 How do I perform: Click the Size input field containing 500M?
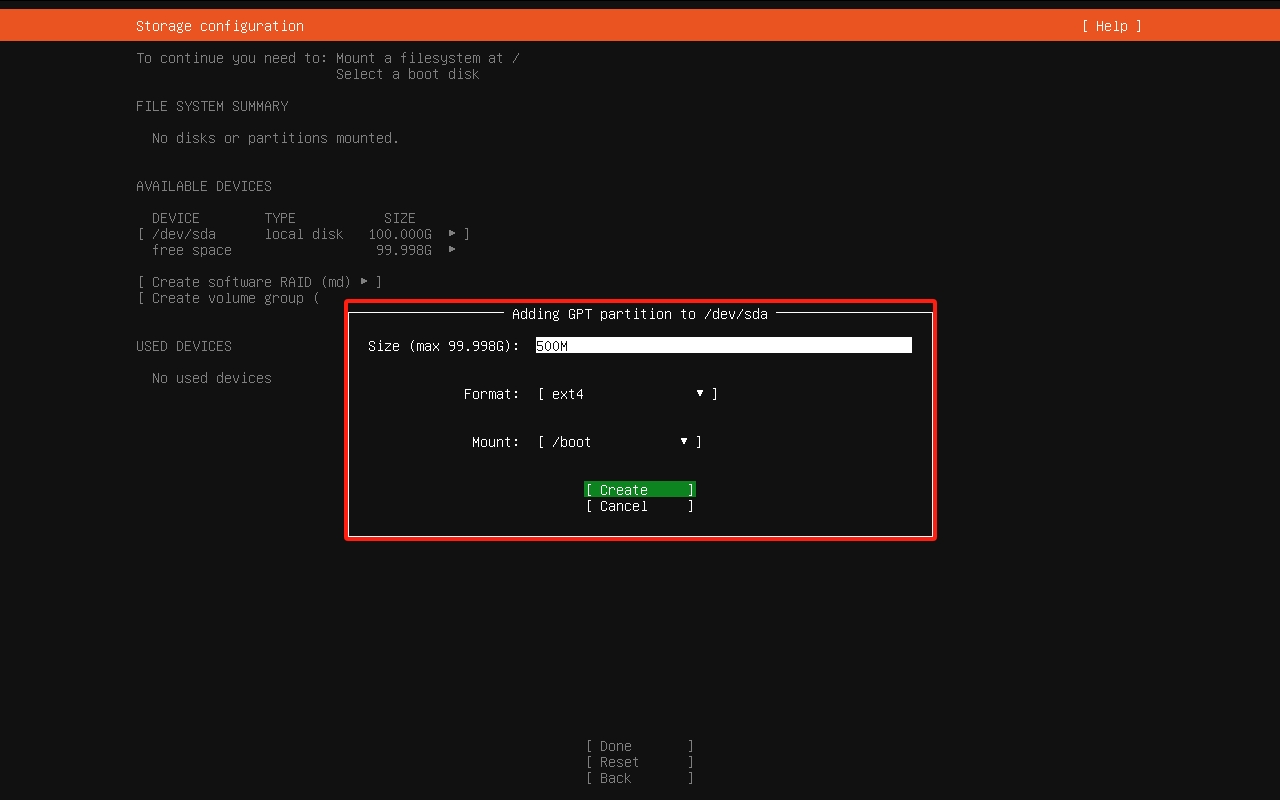click(x=724, y=345)
